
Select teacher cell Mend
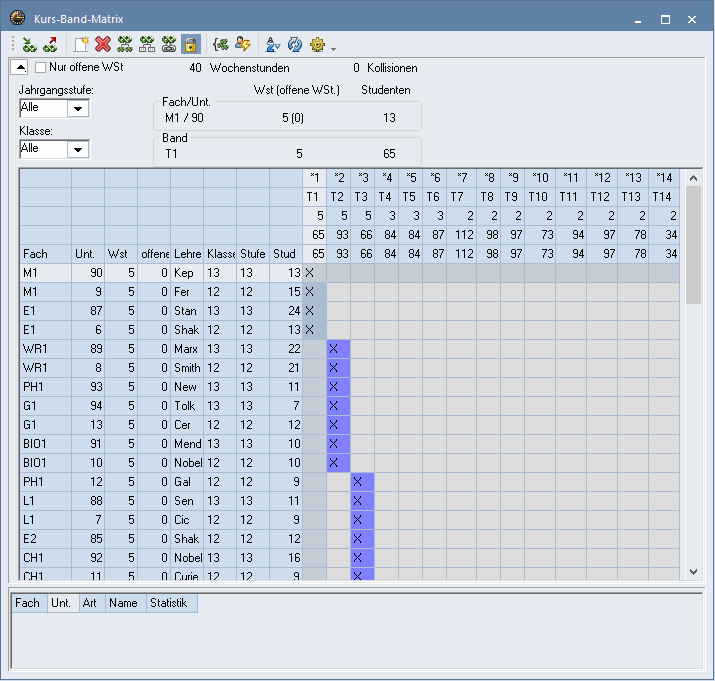[x=187, y=444]
